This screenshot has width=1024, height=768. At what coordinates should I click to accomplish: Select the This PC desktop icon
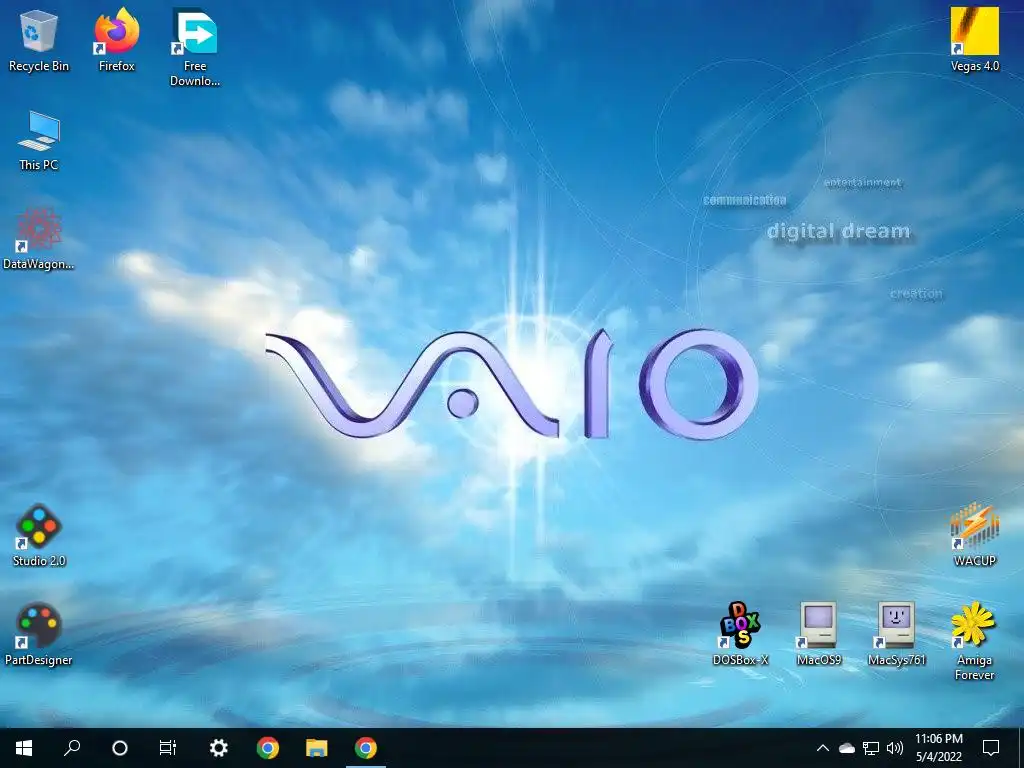coord(39,140)
